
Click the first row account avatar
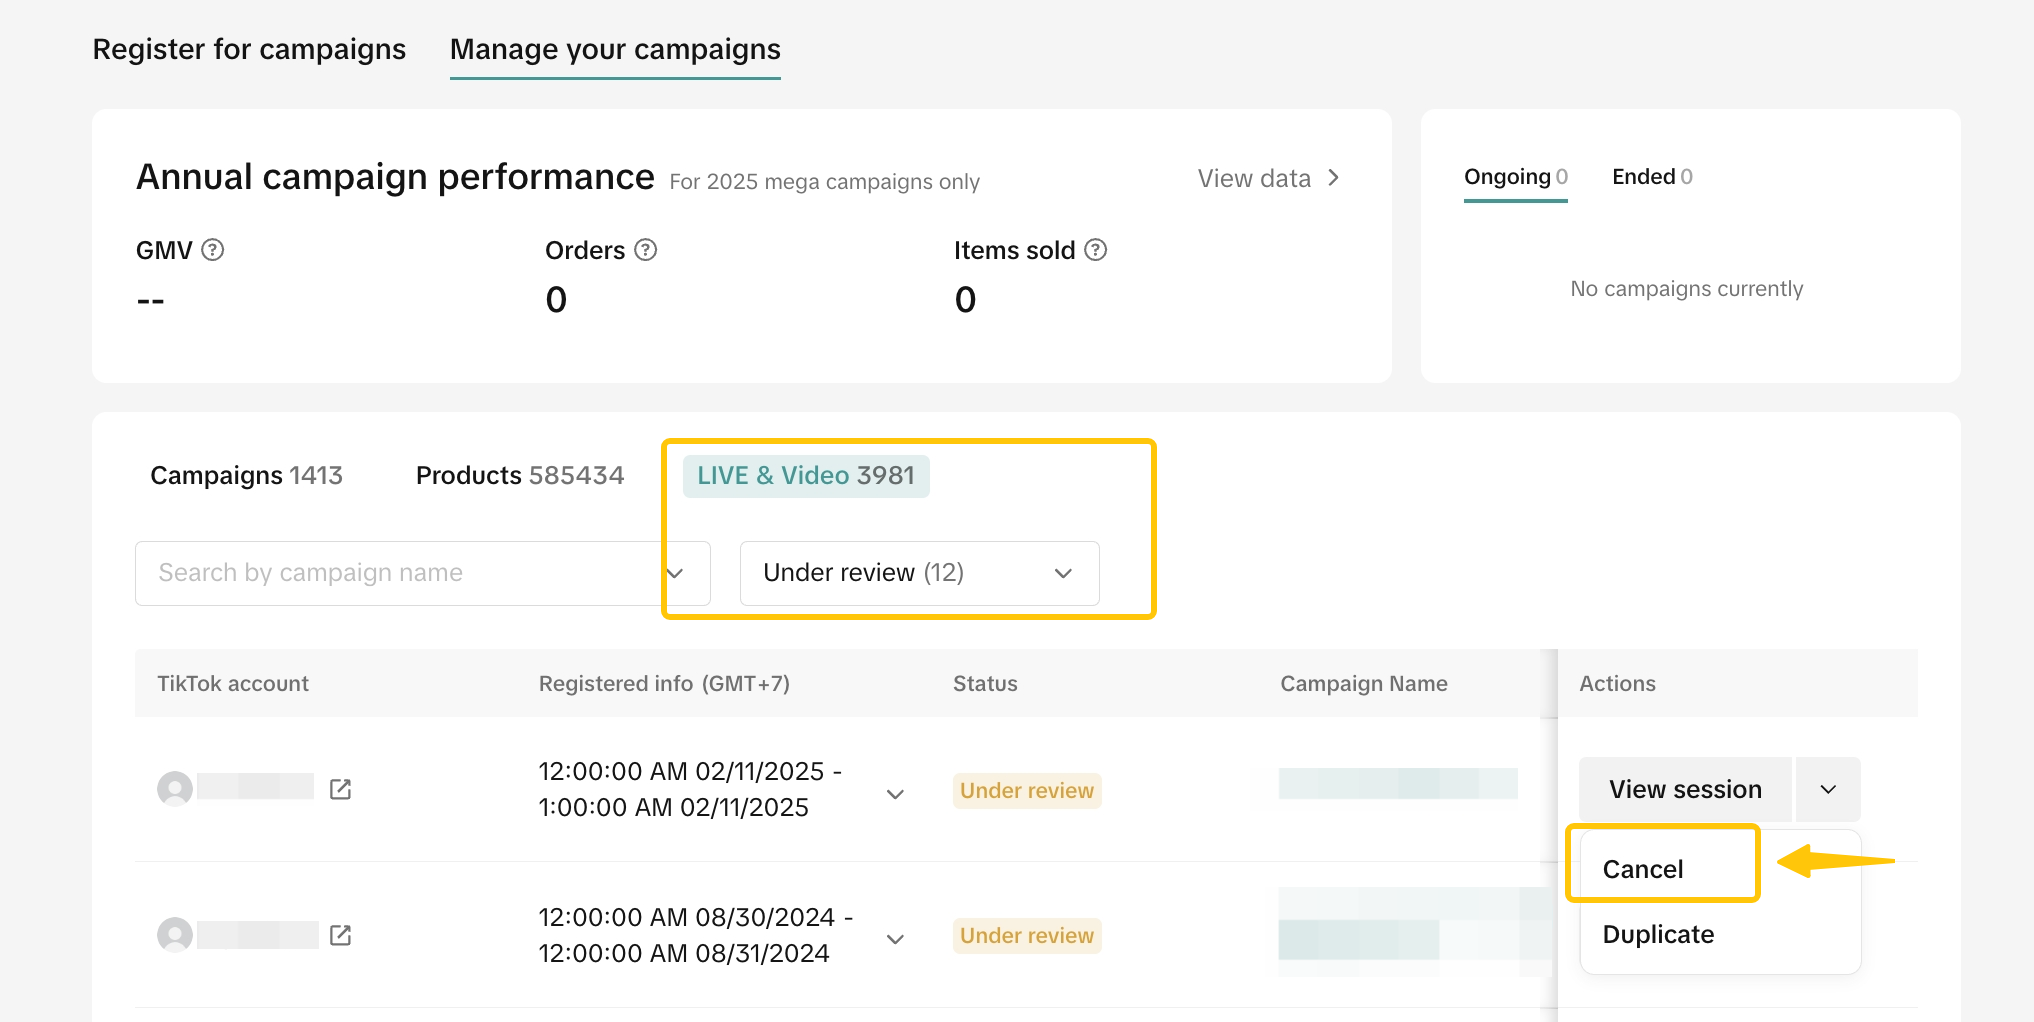(x=175, y=789)
